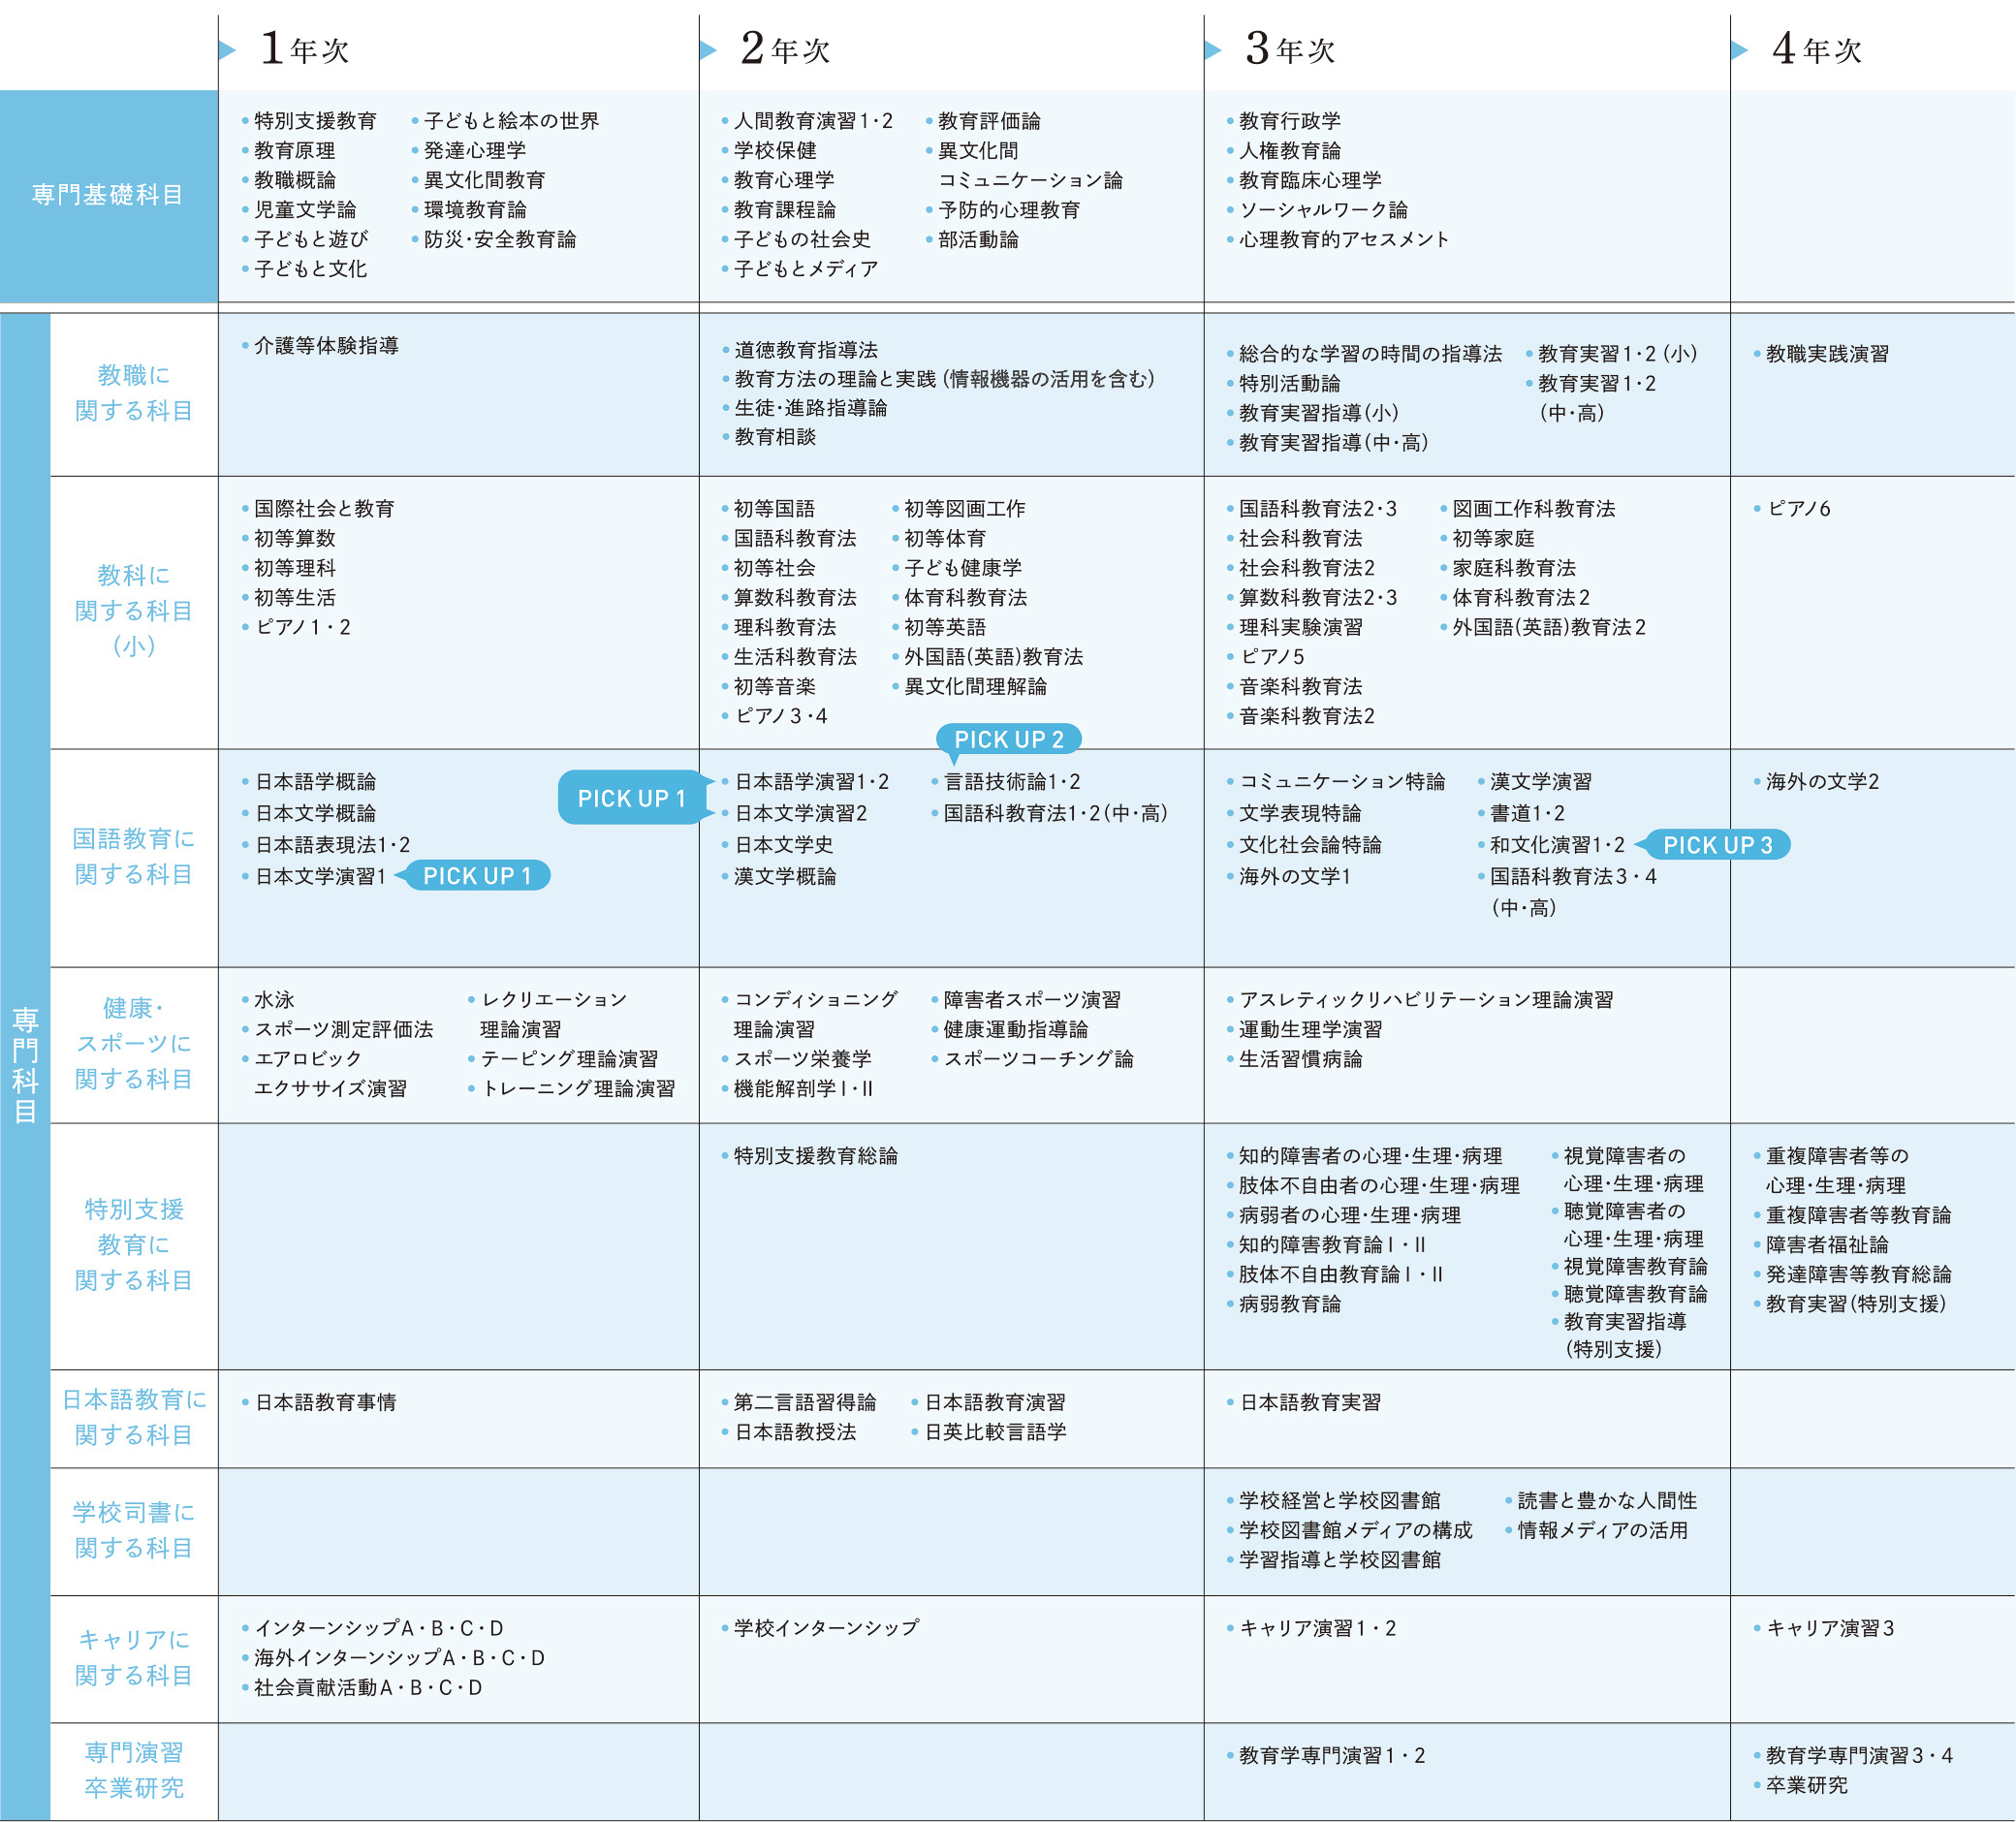Screen dimensions: 2016x1822
Task: Click the course 発達心理学
Action: (475, 151)
